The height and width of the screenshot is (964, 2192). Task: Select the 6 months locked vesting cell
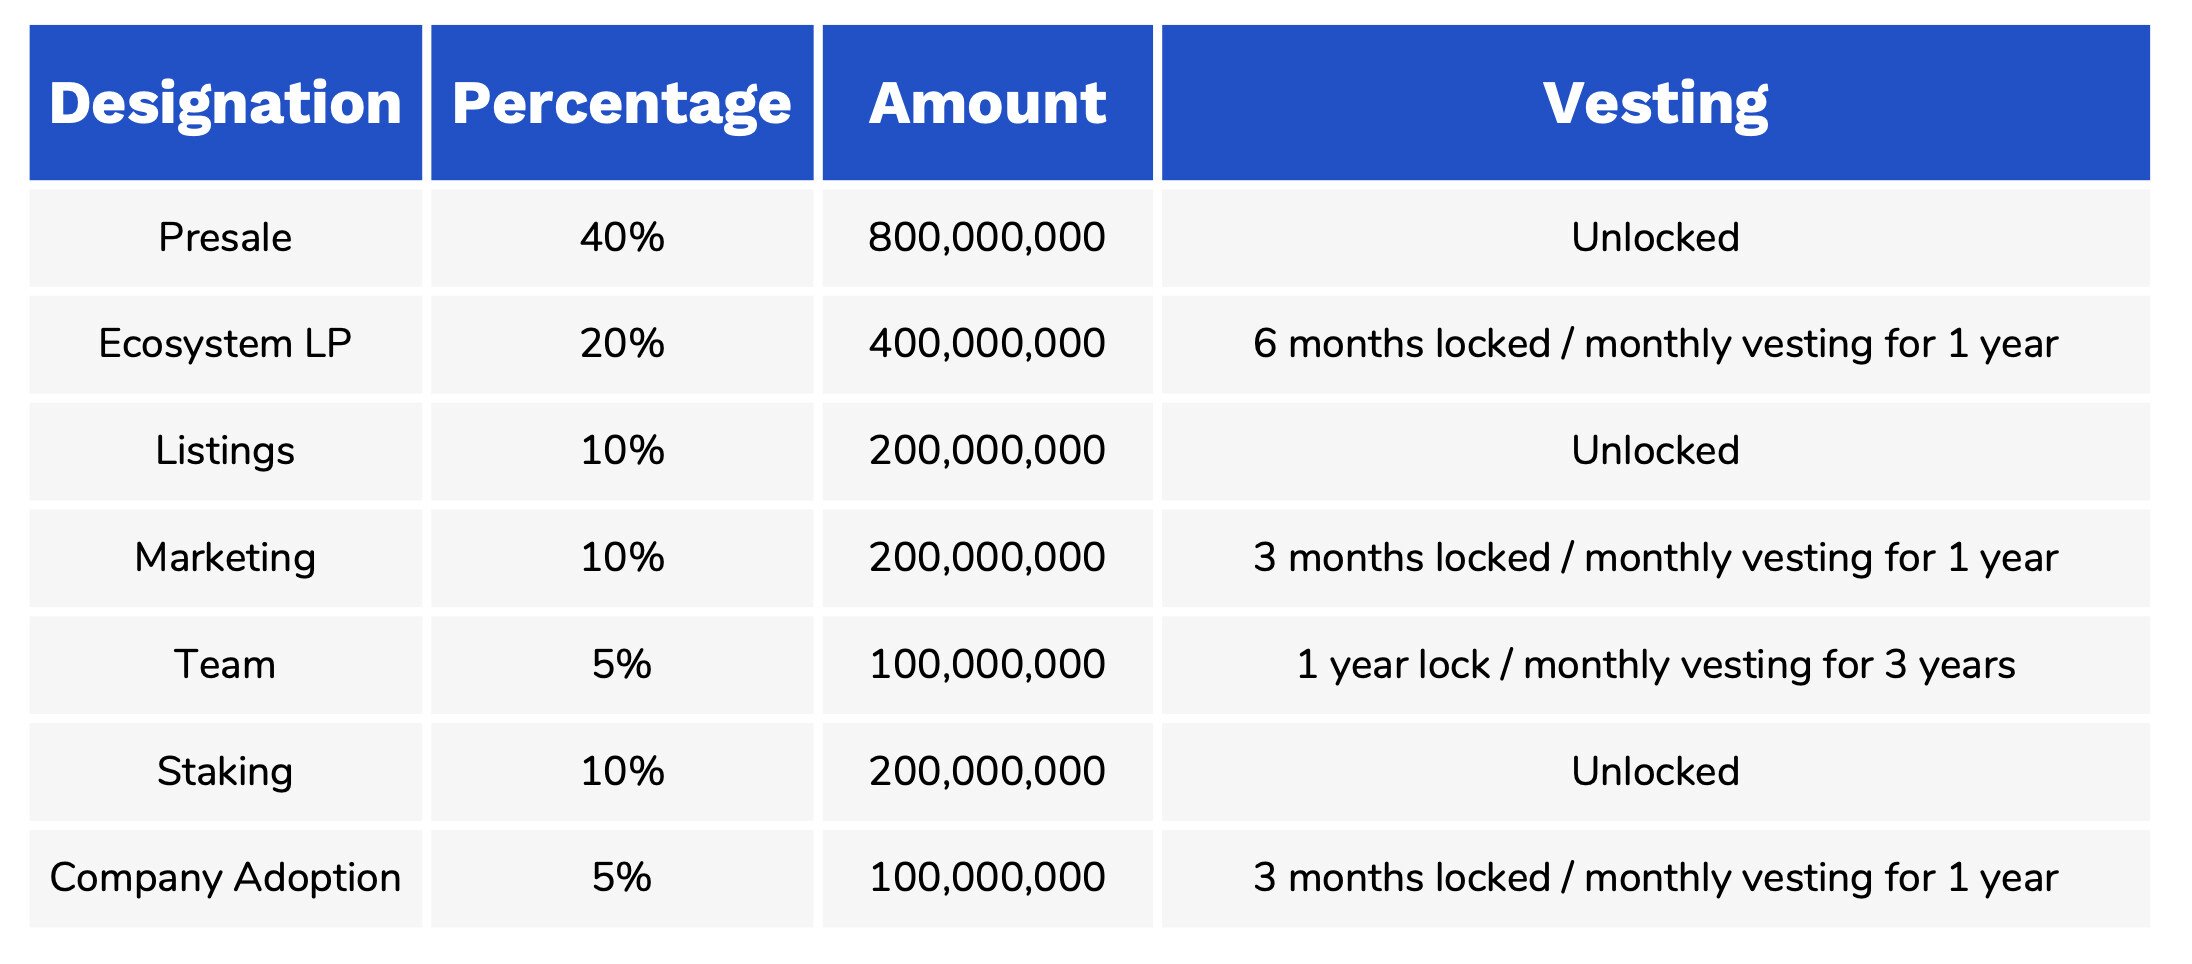tap(1655, 344)
